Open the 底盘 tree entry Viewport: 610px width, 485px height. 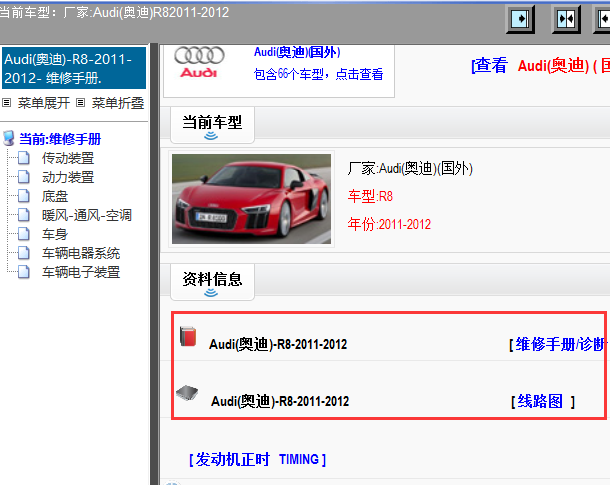[x=55, y=196]
